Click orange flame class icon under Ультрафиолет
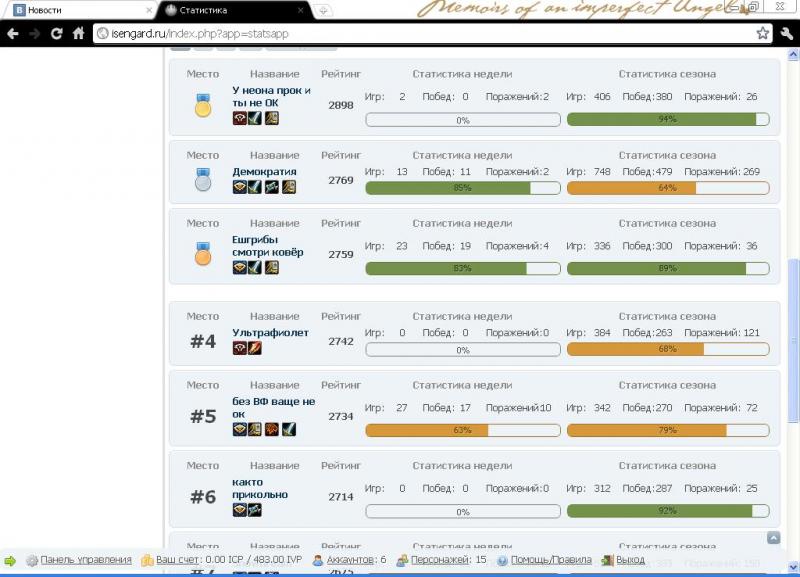This screenshot has width=800, height=577. (255, 348)
